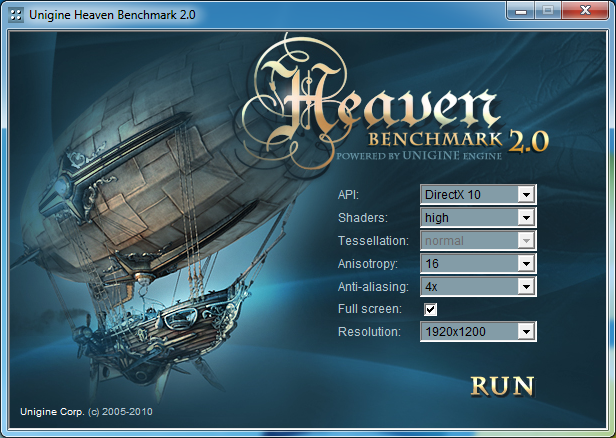Click the 'Shaders:' label
616x438 pixels.
coord(363,218)
